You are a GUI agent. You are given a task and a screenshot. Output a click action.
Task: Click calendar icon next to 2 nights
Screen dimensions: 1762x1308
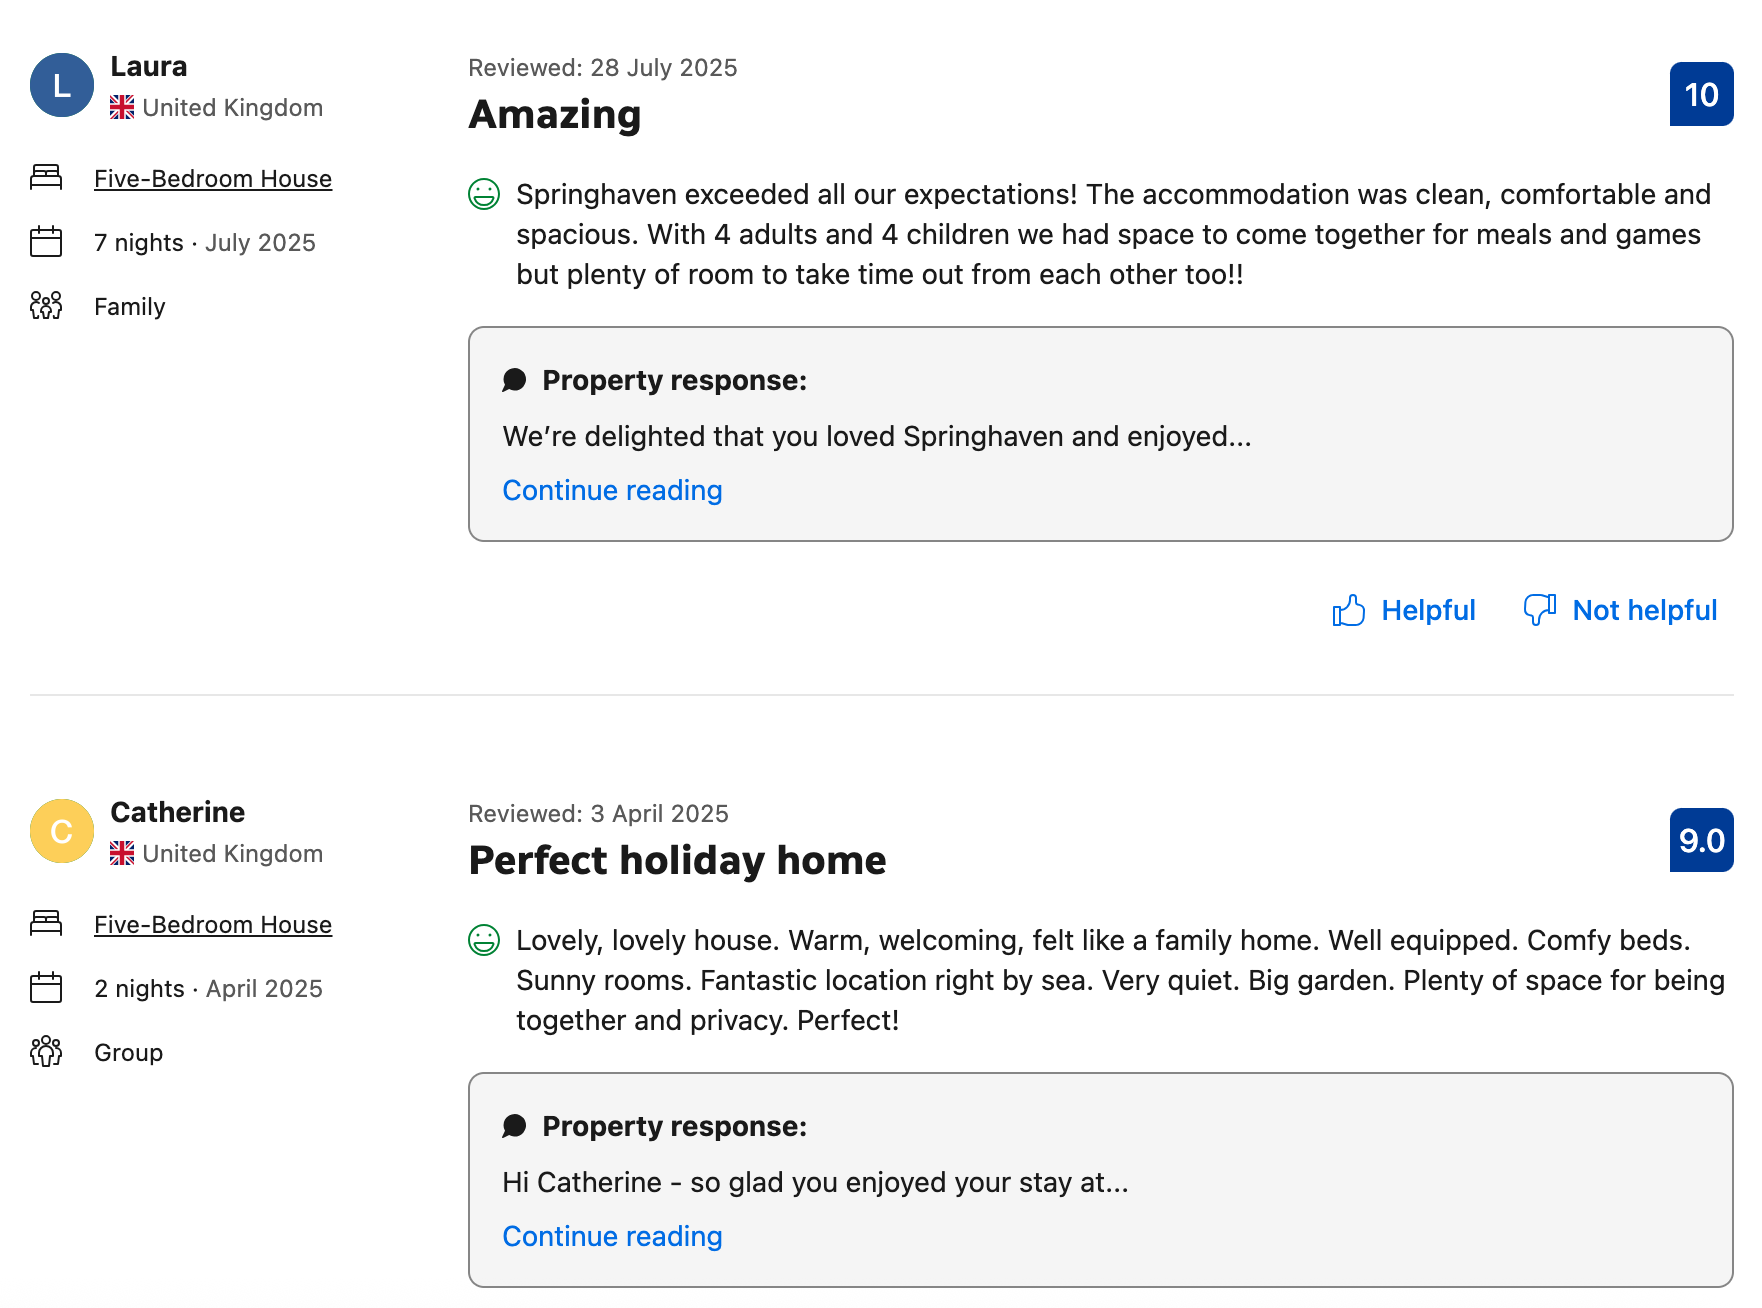(46, 988)
